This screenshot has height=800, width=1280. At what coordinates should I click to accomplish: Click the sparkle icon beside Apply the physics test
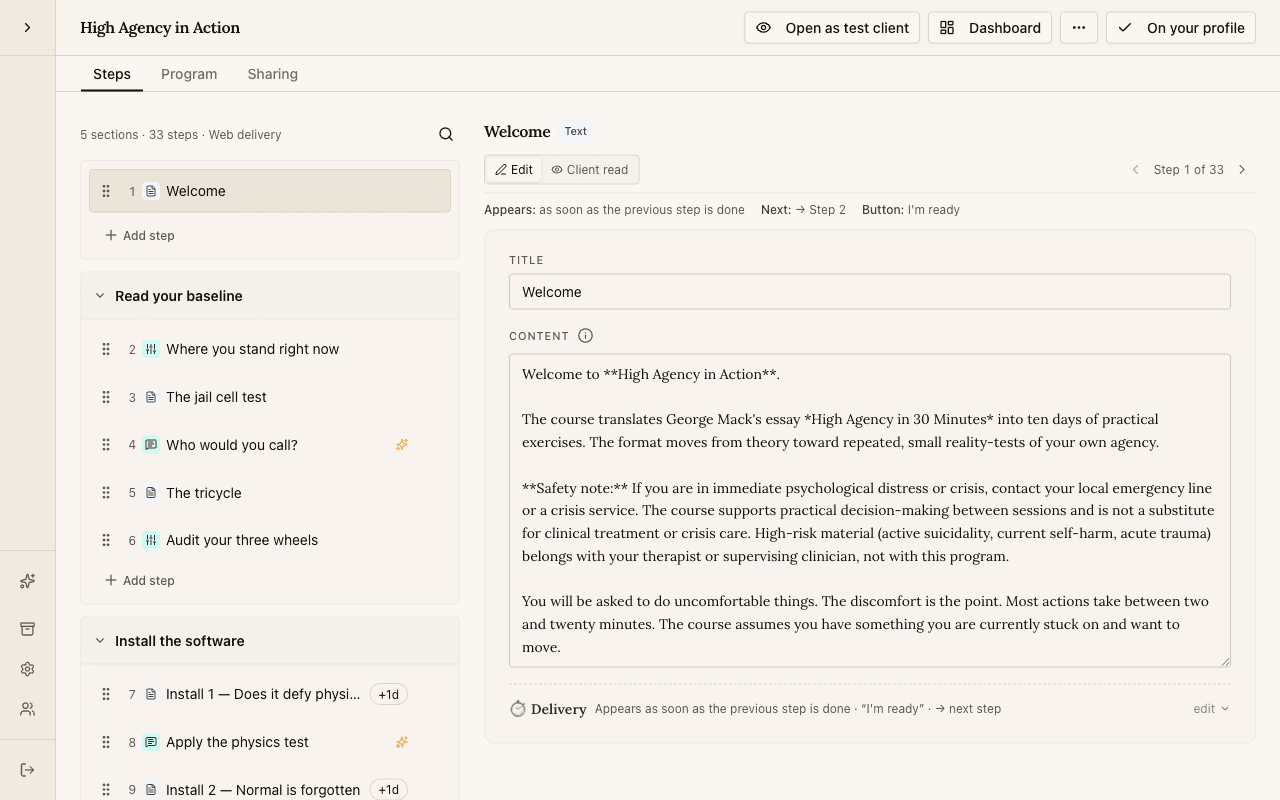(402, 742)
